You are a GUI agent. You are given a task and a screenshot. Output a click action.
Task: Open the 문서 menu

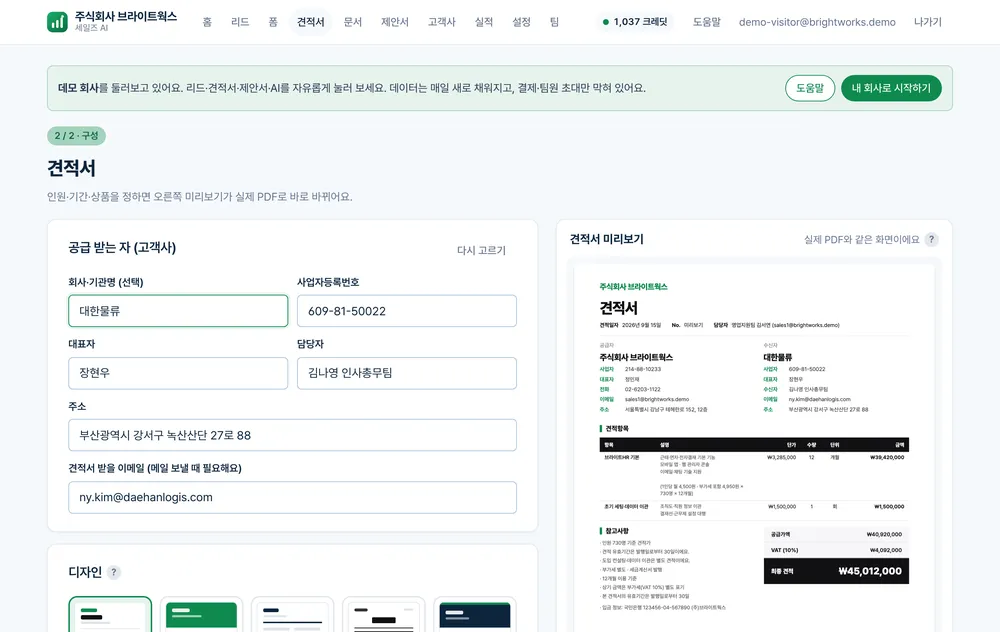(x=353, y=22)
